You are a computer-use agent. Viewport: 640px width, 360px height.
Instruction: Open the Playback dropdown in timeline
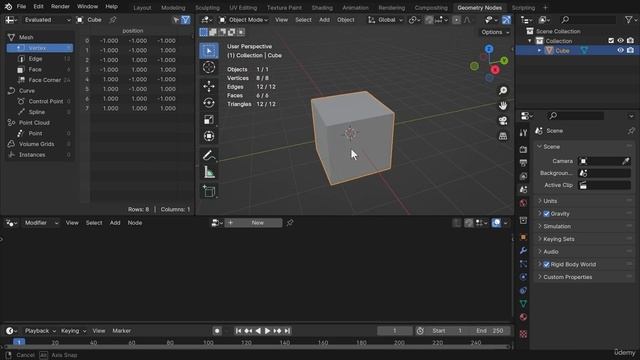click(40, 331)
